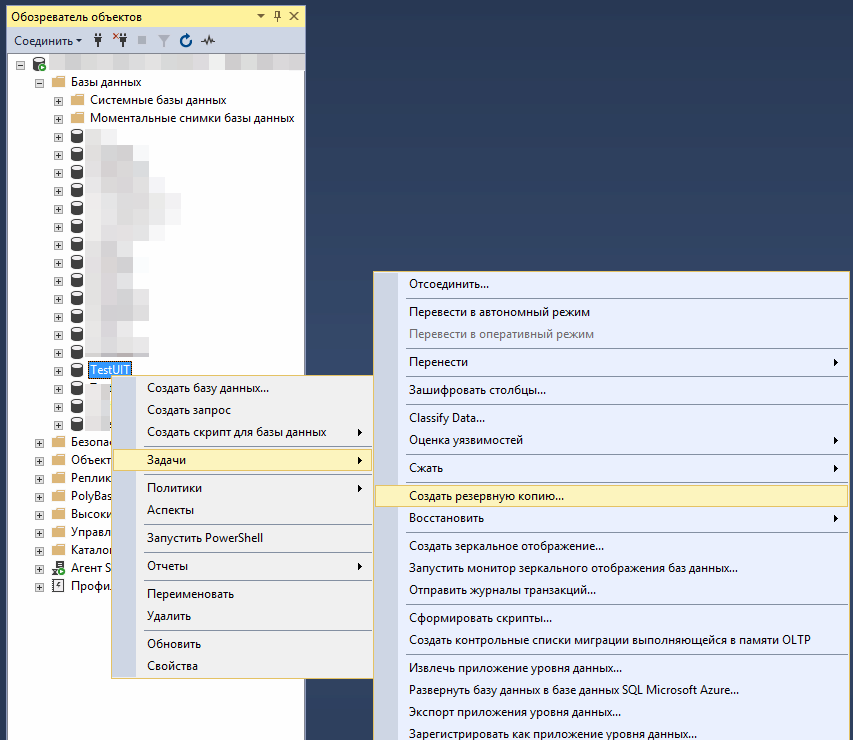
Task: Collapse the Базы данных folder
Action: (40, 82)
